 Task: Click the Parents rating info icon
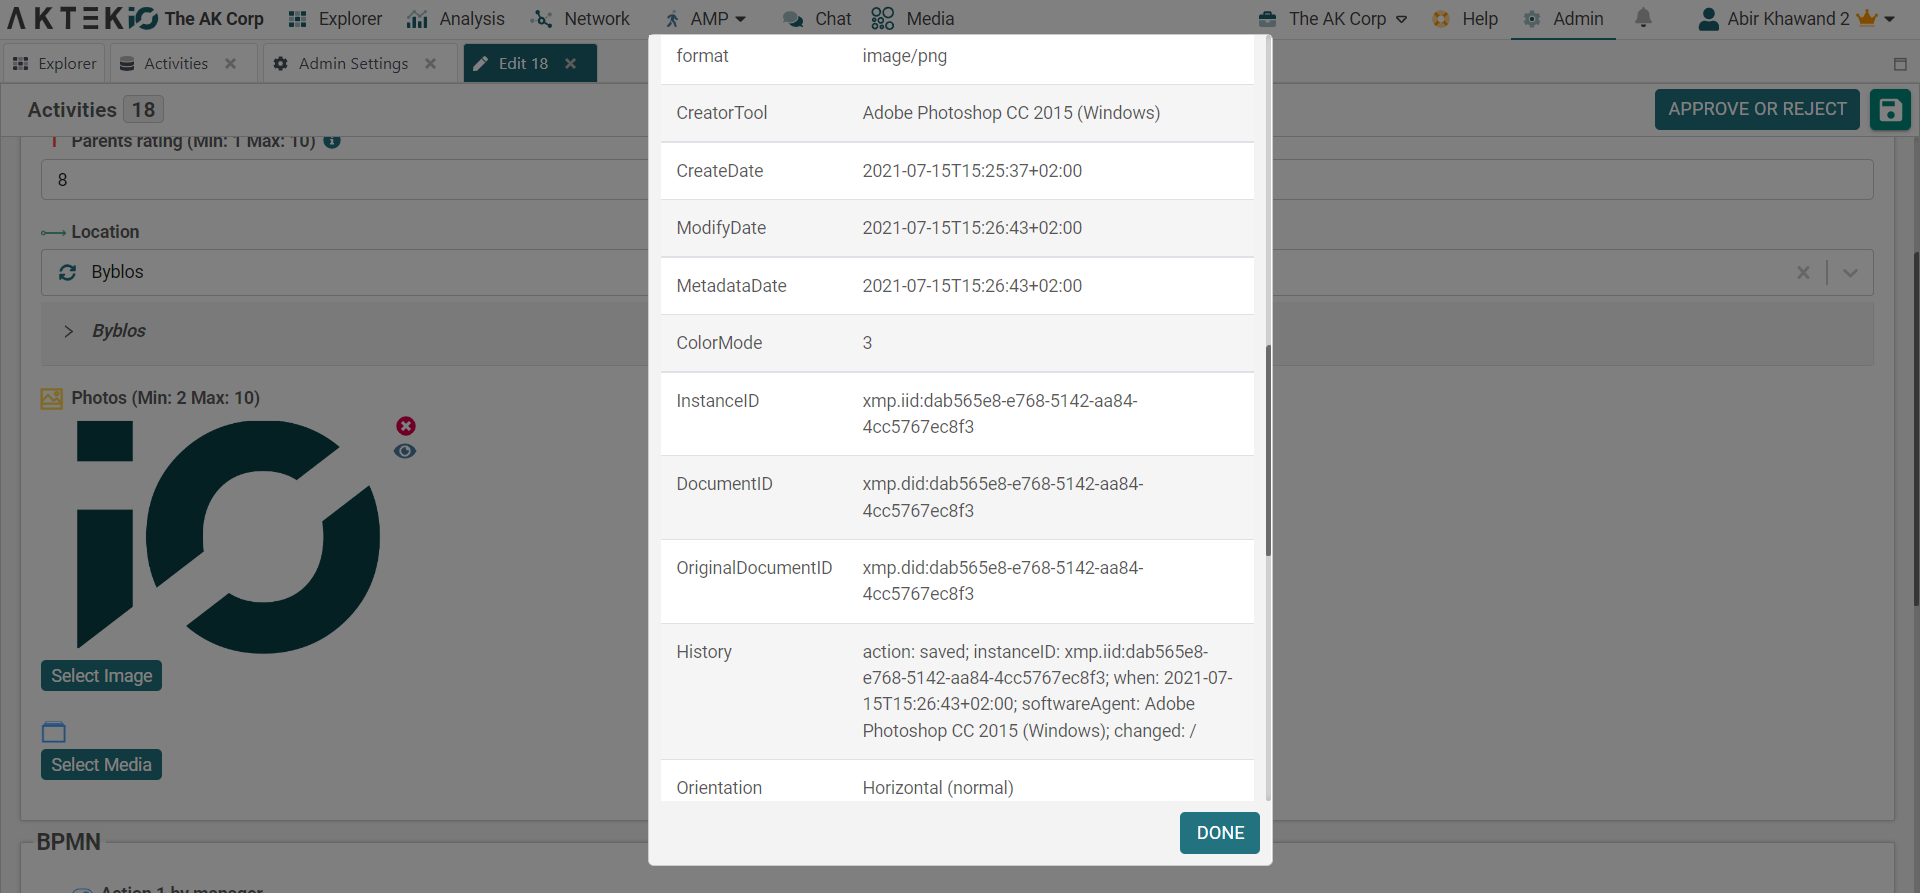(332, 141)
